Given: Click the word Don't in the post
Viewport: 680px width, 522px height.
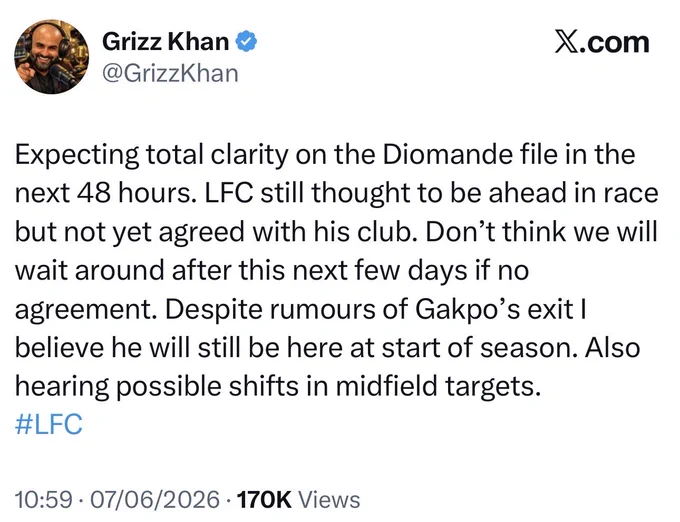Looking at the screenshot, I should 461,231.
